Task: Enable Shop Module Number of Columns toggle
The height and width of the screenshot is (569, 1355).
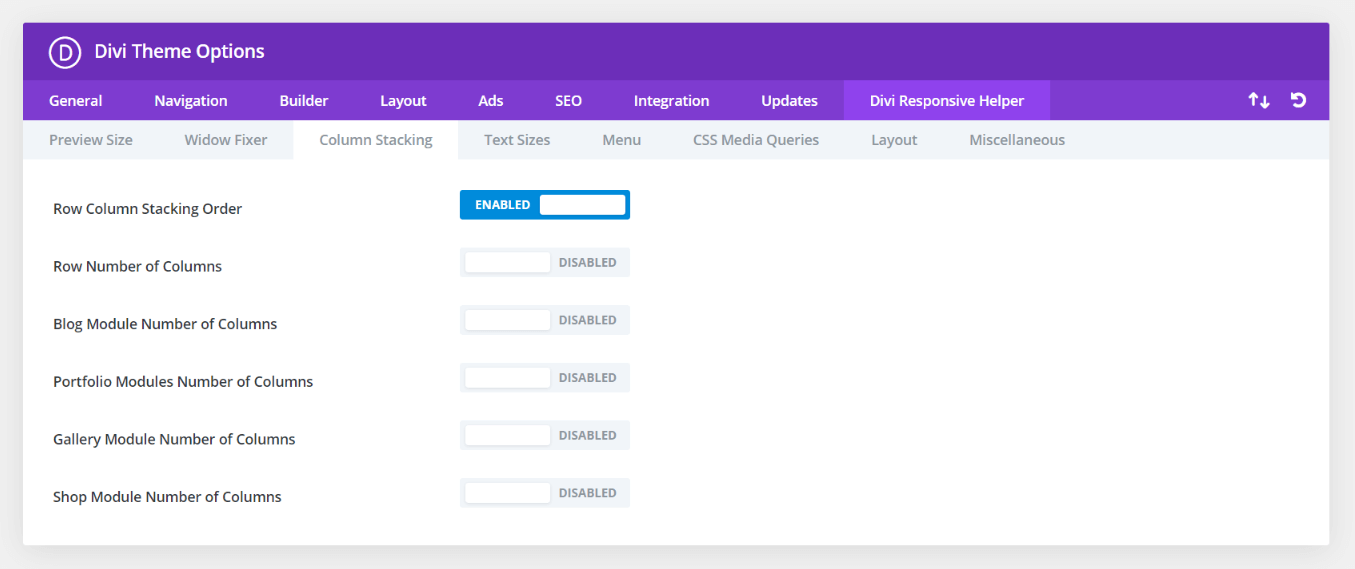Action: point(545,493)
